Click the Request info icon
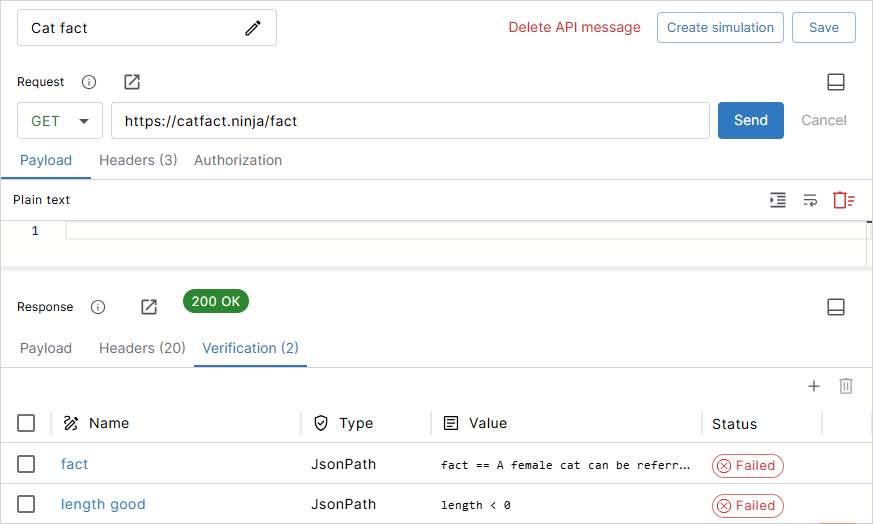Image resolution: width=873 pixels, height=524 pixels. click(x=89, y=82)
